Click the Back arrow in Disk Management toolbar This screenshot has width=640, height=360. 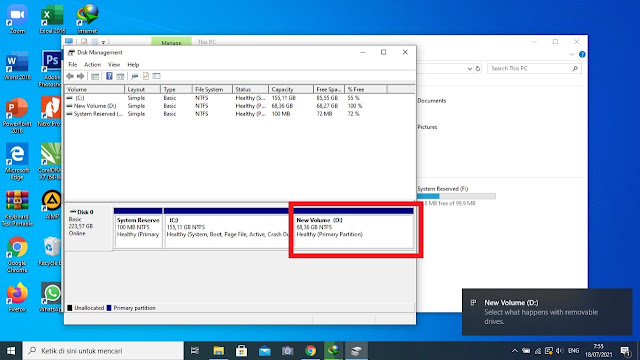[70, 76]
